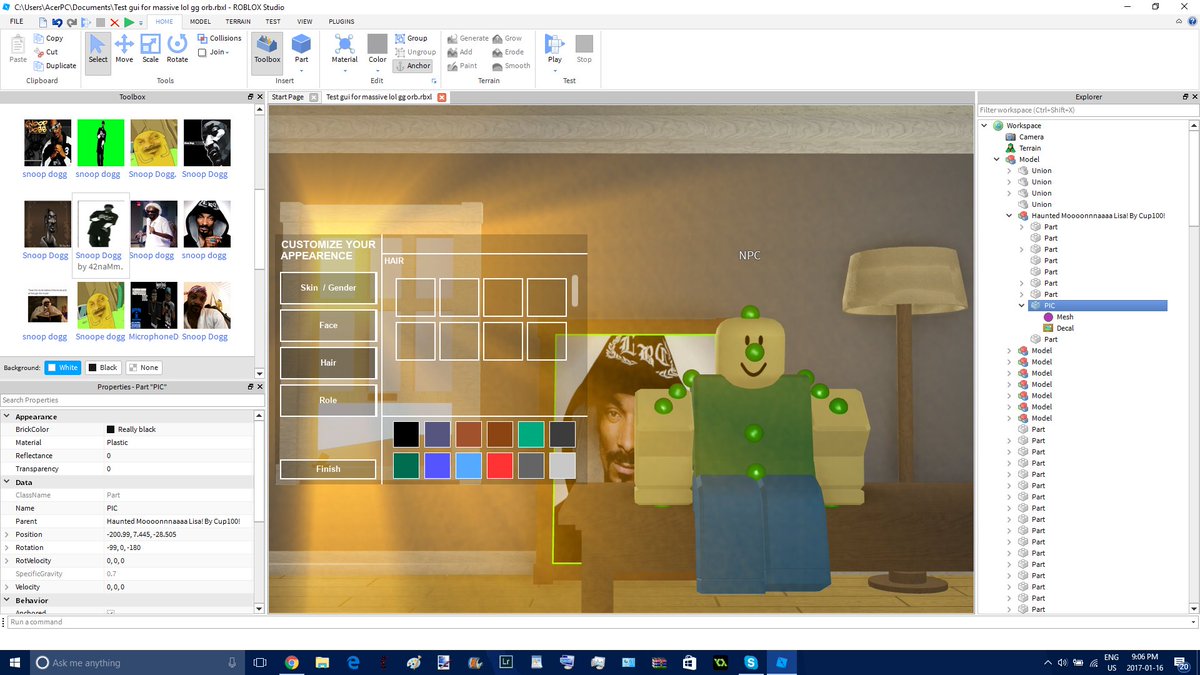Open the Material picker
Viewport: 1200px width, 675px height.
[344, 49]
